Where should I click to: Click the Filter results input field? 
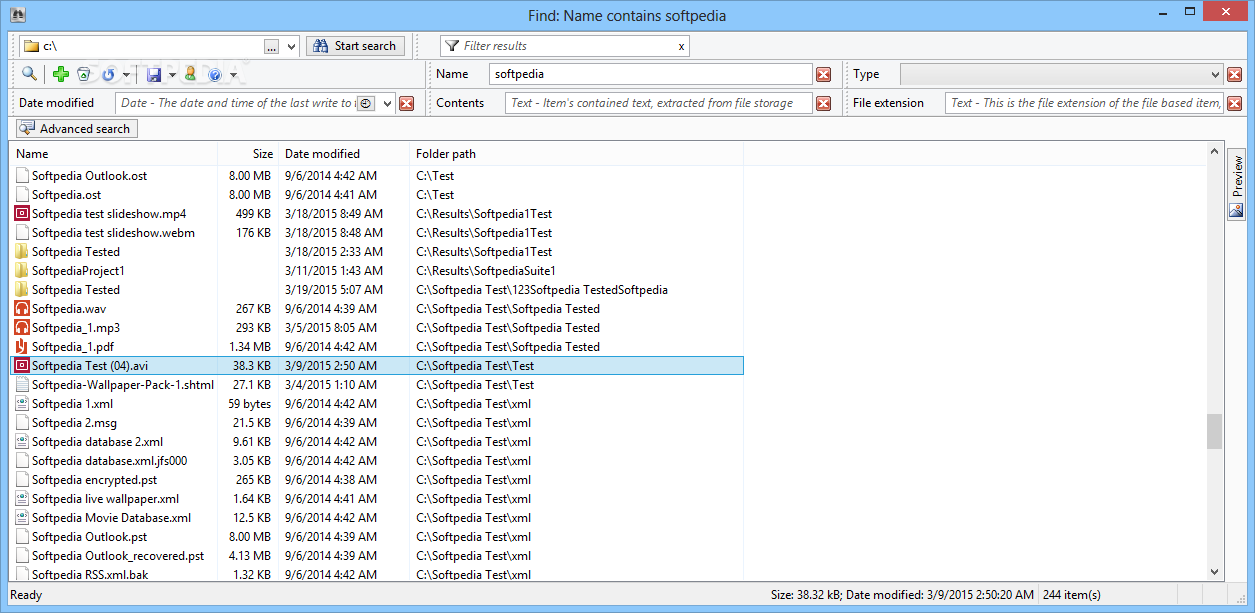(x=567, y=46)
